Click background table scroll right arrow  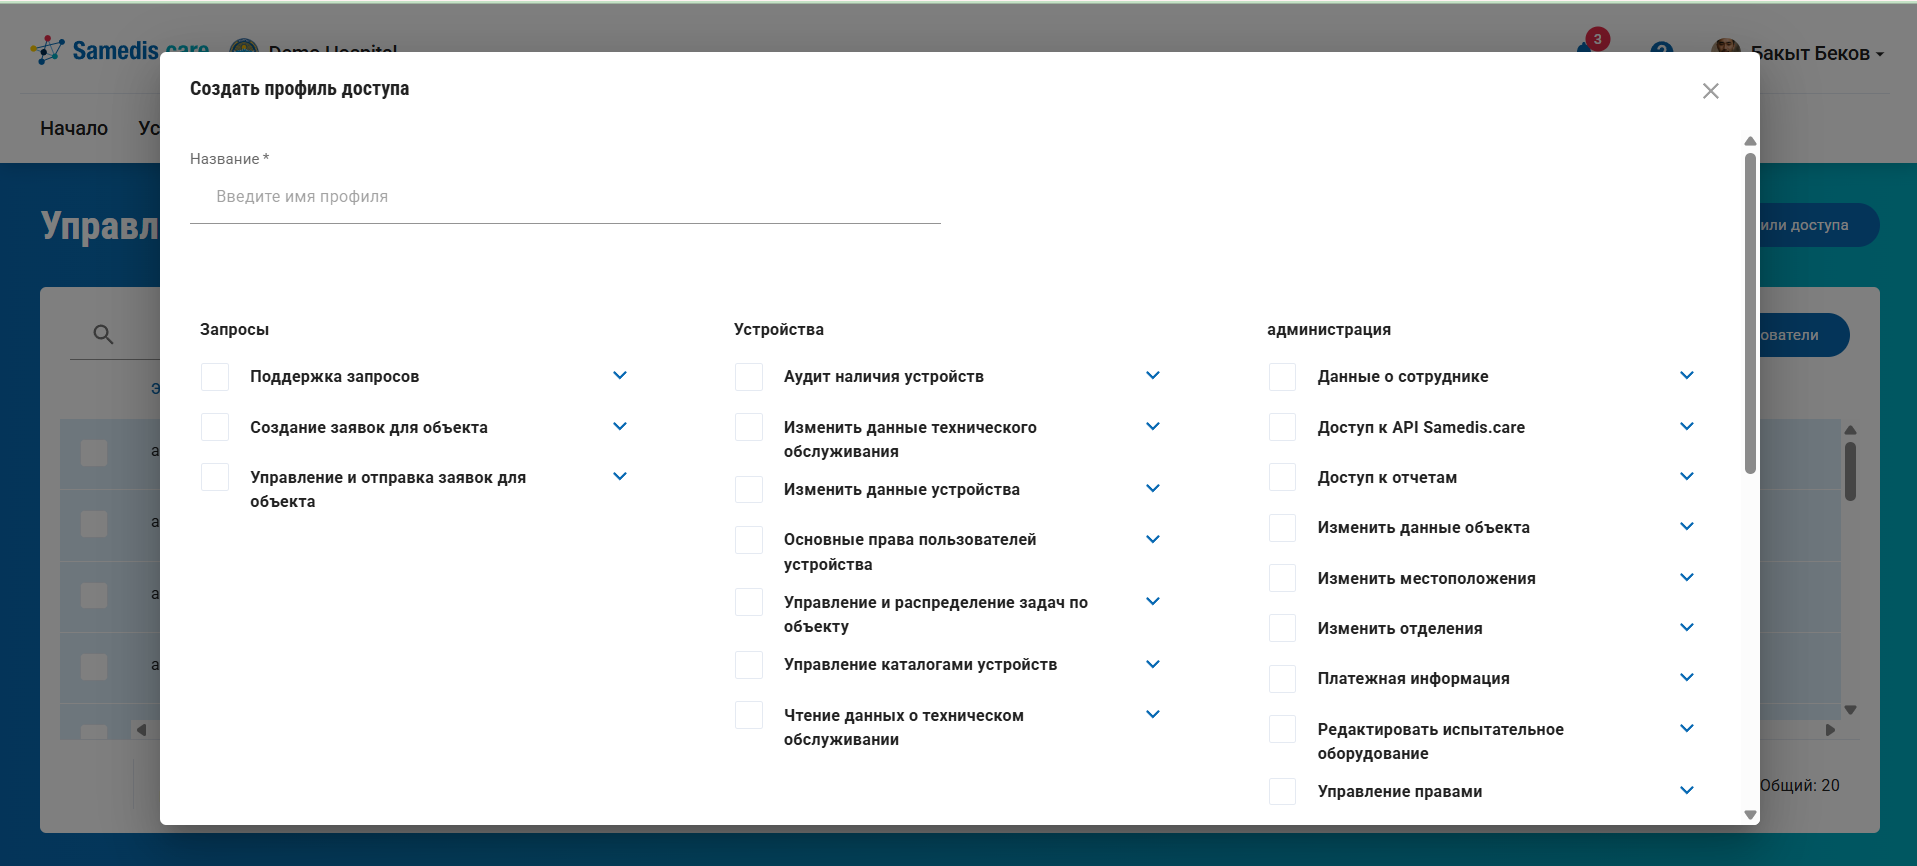click(x=1830, y=730)
